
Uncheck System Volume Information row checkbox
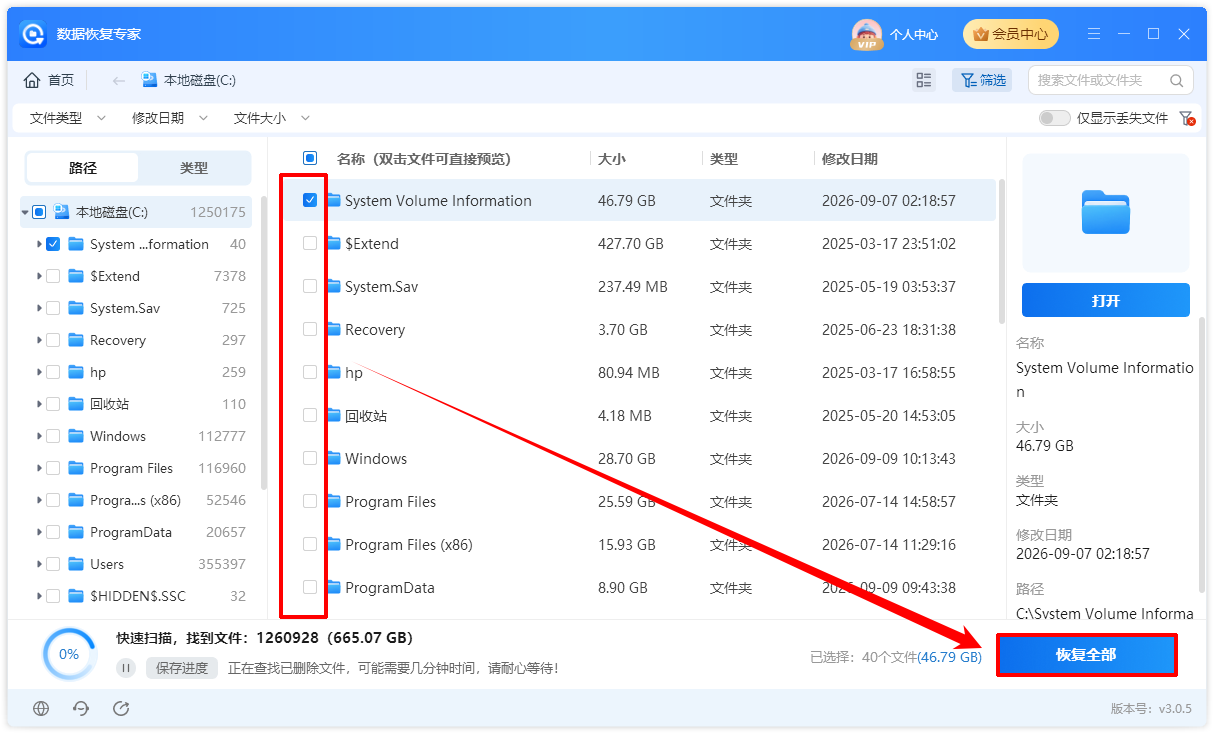[310, 200]
